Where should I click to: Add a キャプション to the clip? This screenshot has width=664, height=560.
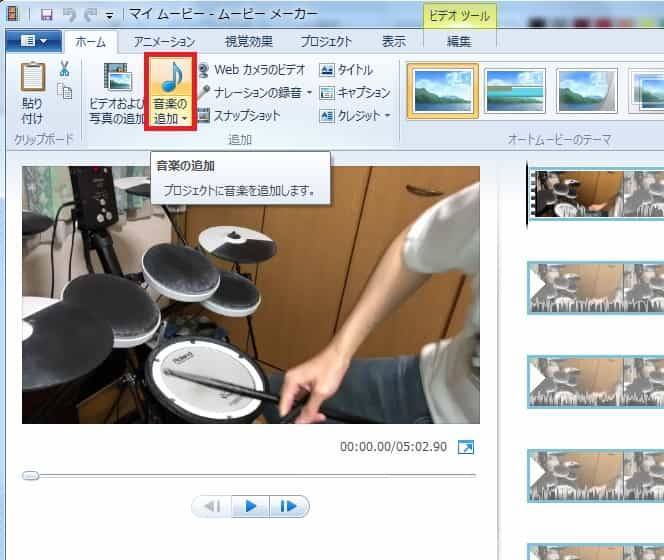[x=364, y=92]
